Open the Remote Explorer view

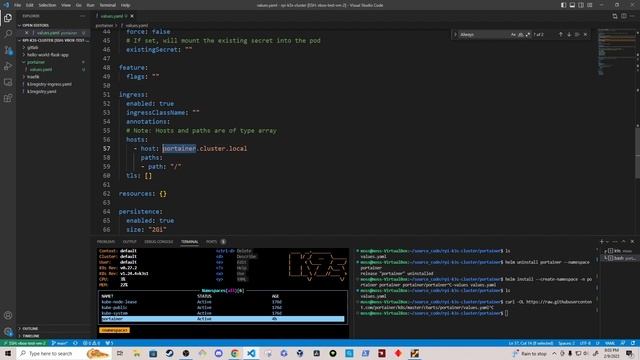(8, 82)
